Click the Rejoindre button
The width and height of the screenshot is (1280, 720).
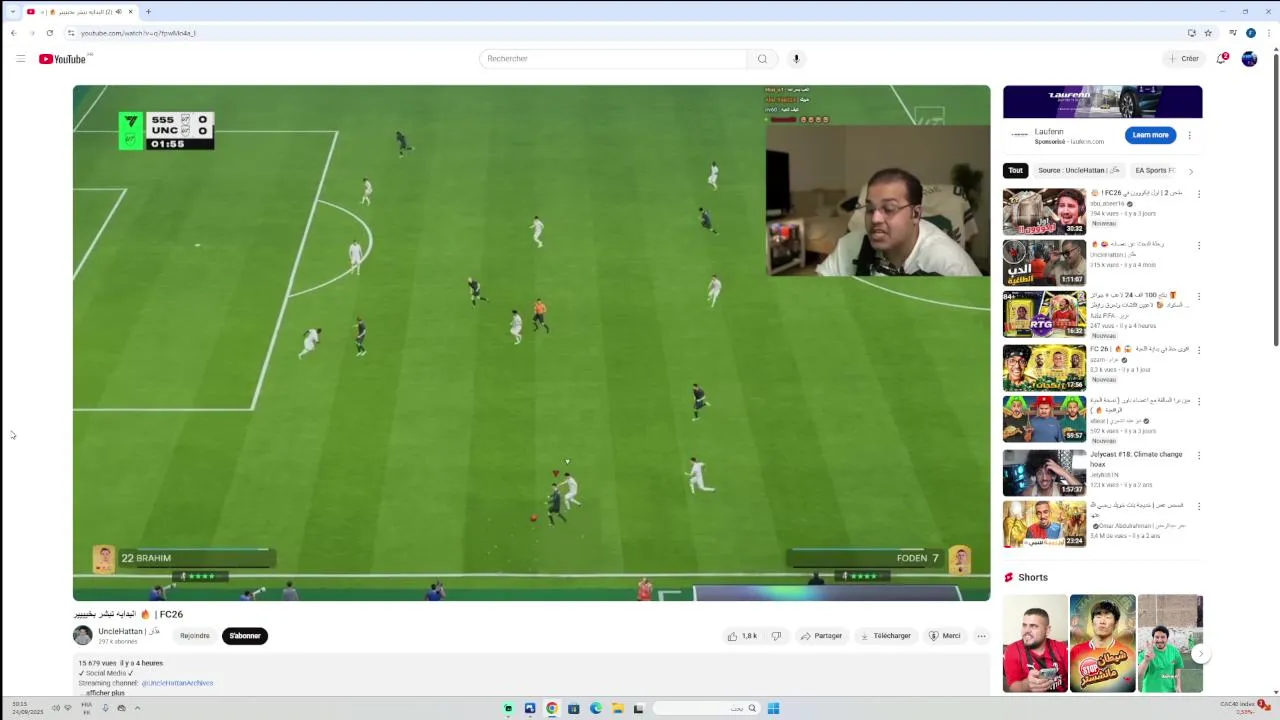click(195, 636)
